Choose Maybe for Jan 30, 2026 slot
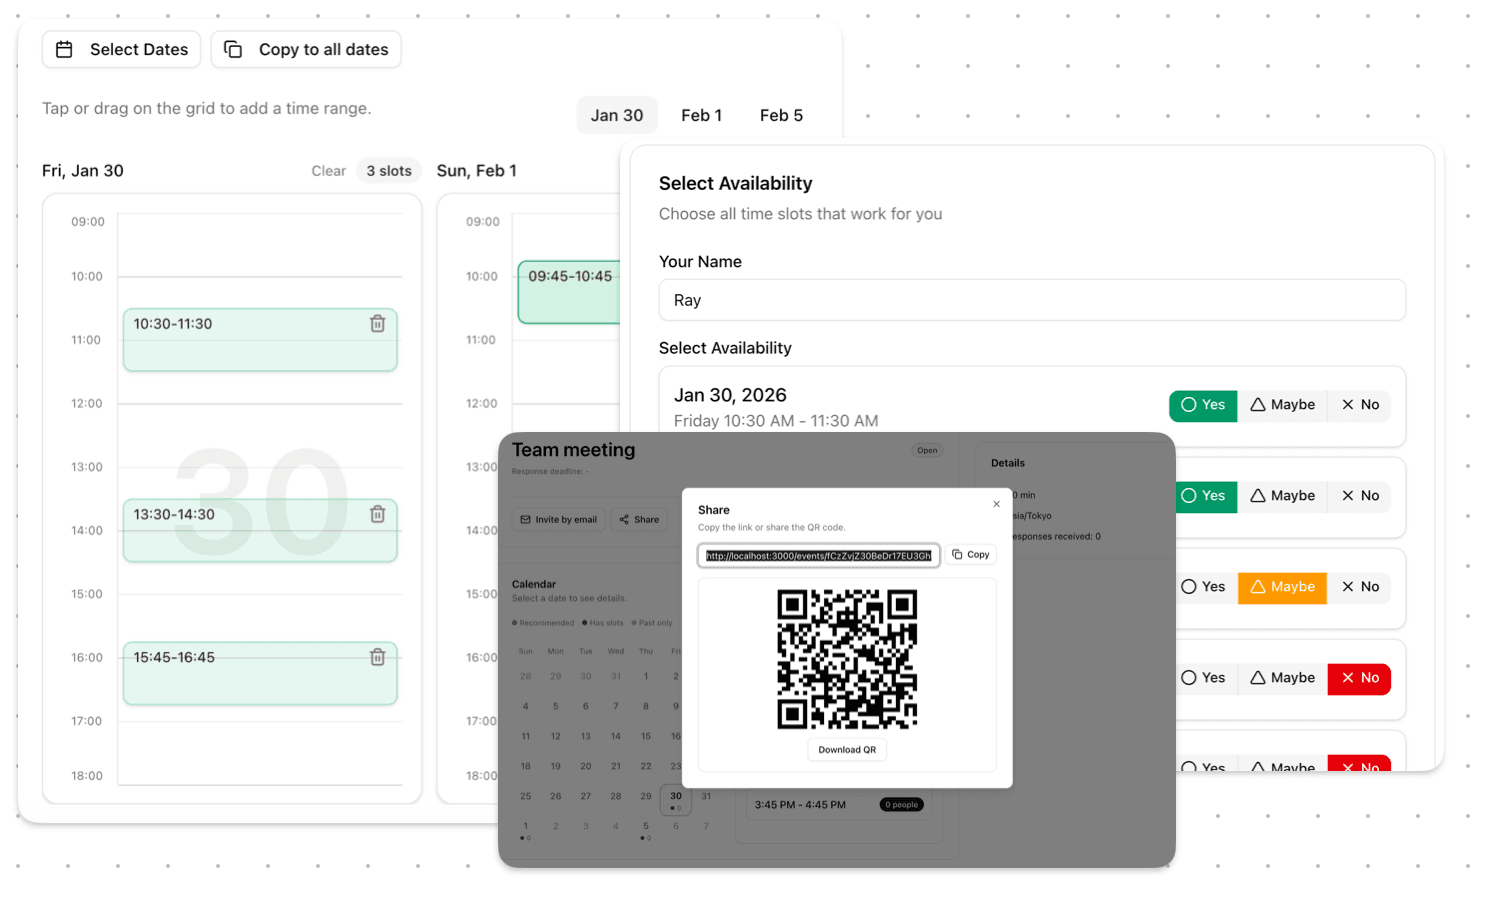 (x=1282, y=405)
